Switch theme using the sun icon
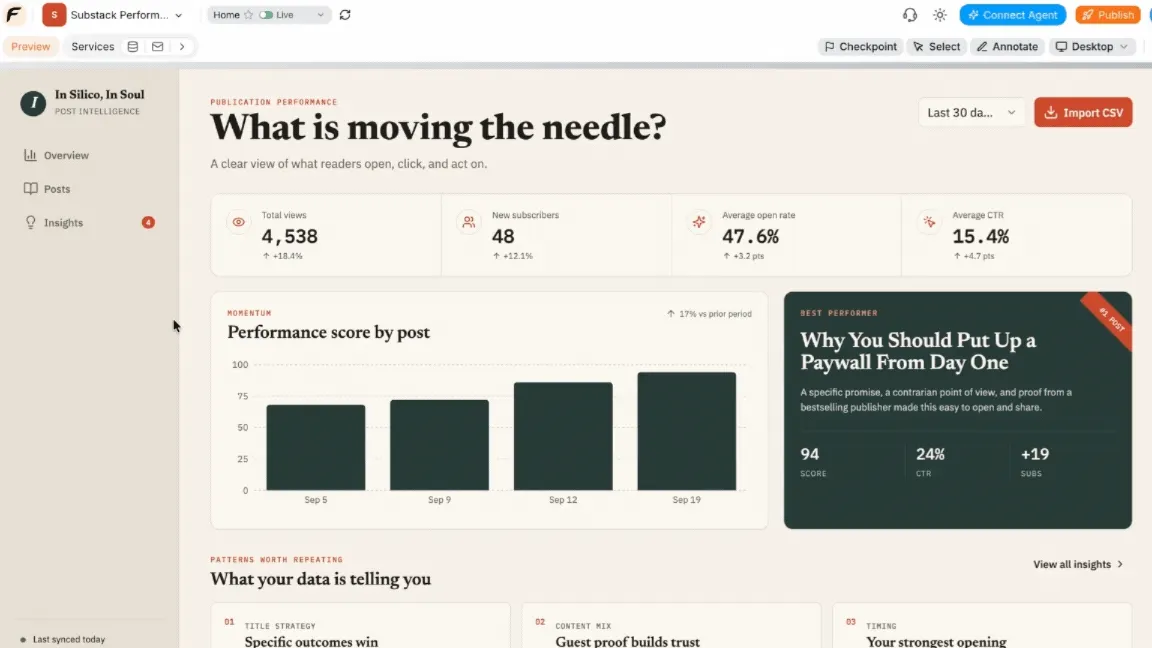This screenshot has width=1152, height=648. coord(940,15)
